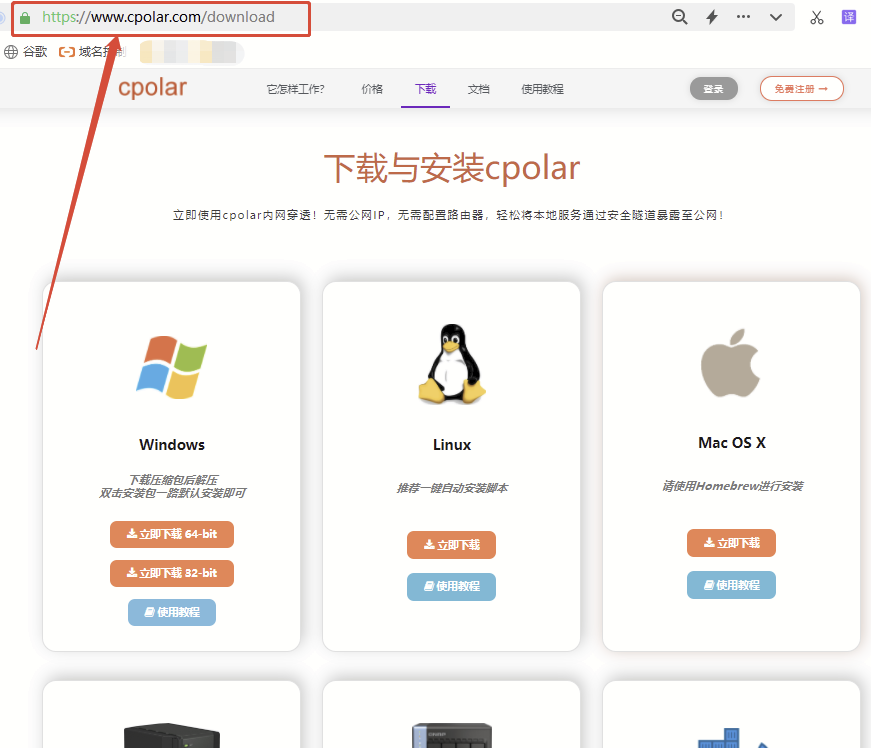Viewport: 871px width, 748px height.
Task: Open the three-dot more options menu
Action: pos(743,17)
